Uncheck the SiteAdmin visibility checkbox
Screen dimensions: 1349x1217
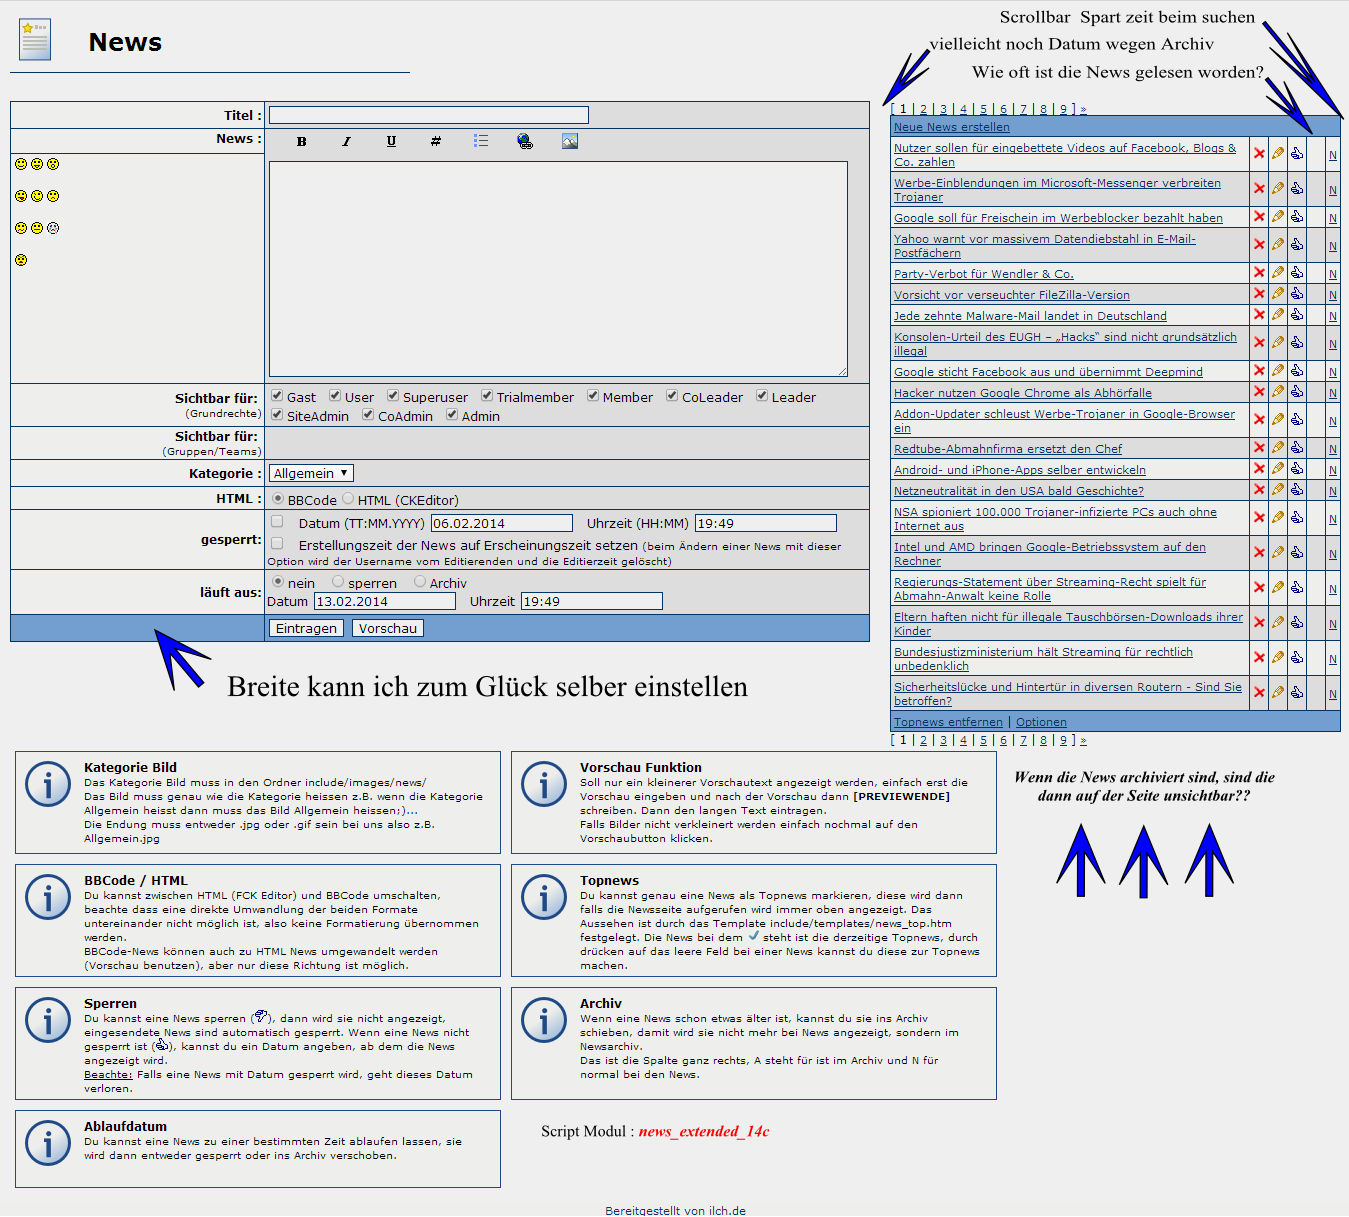(x=277, y=415)
